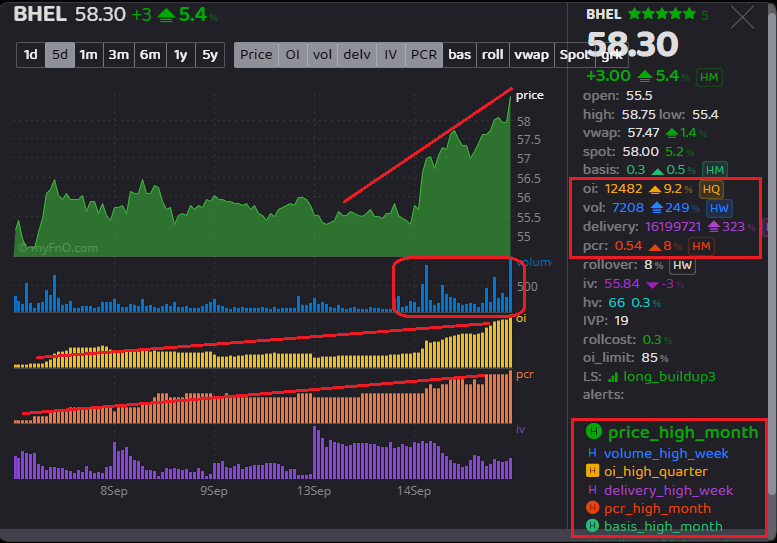This screenshot has height=543, width=777.
Task: Click the blue H icon of volume_high_week
Action: 592,452
